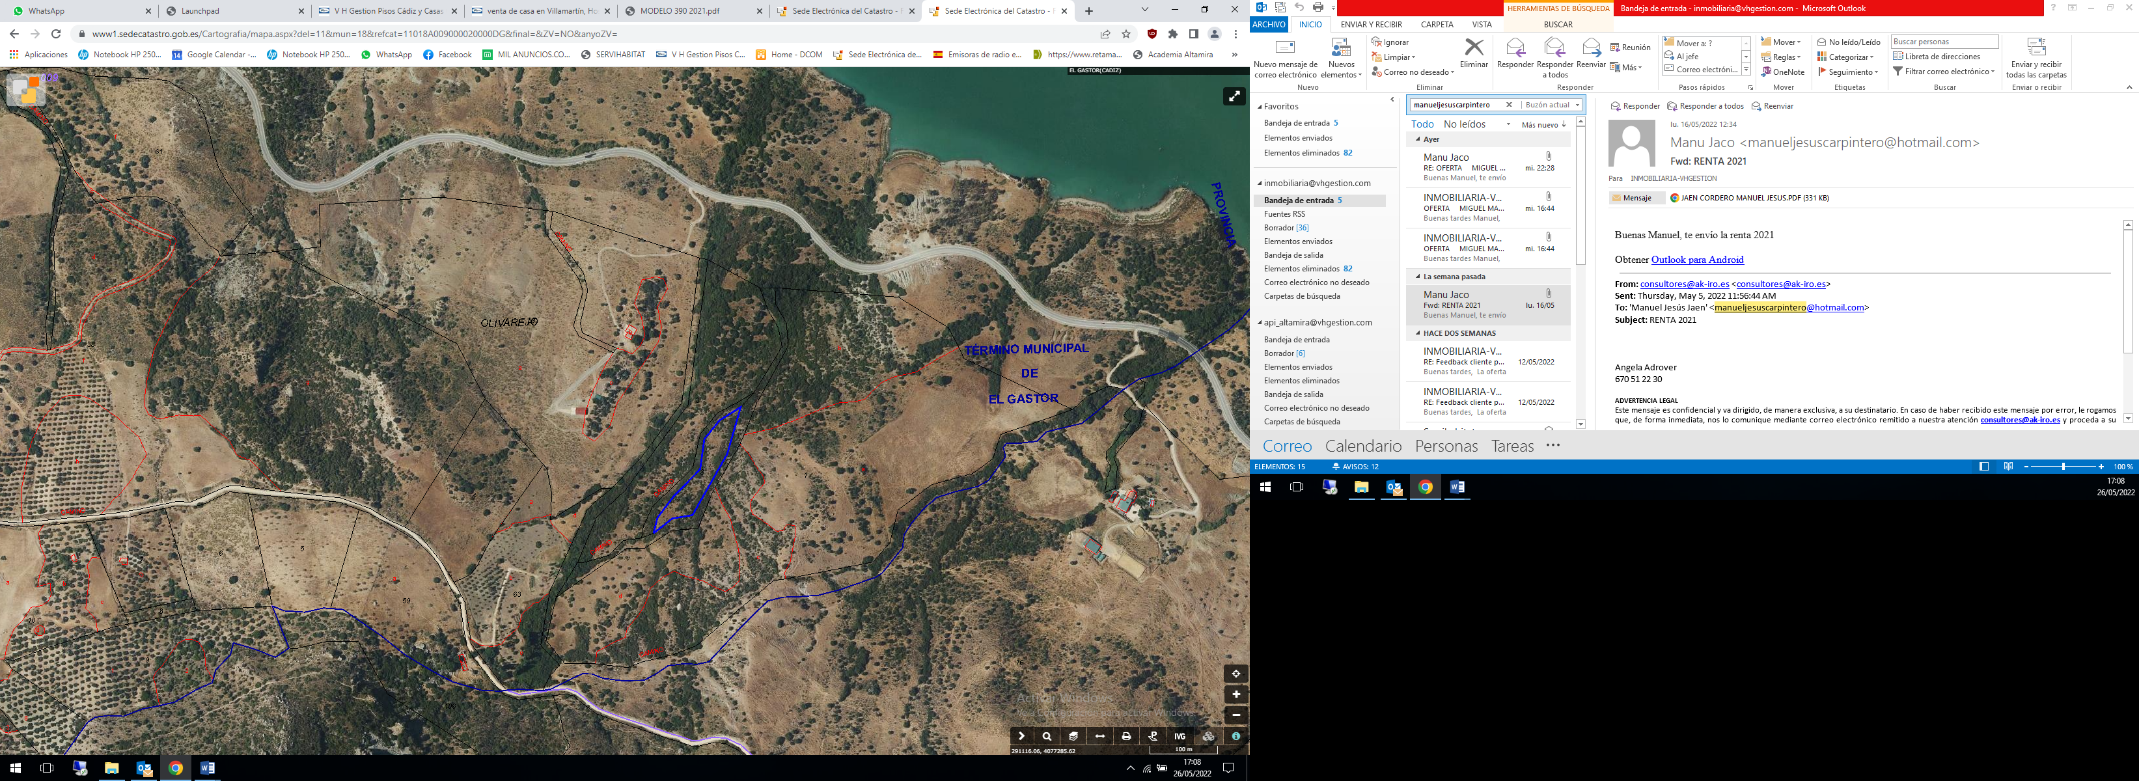Switch the mail filter to No leídos
Viewport: 2139px width, 781px height.
click(1464, 125)
